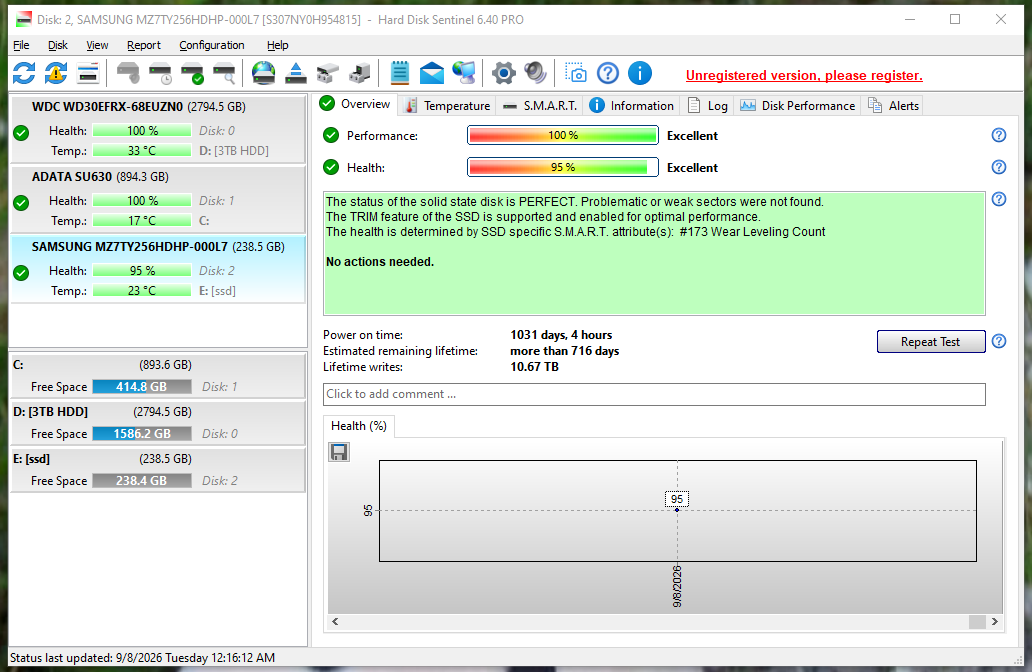This screenshot has height=672, width=1032.
Task: Click the graph scrollbar left arrow
Action: (x=336, y=621)
